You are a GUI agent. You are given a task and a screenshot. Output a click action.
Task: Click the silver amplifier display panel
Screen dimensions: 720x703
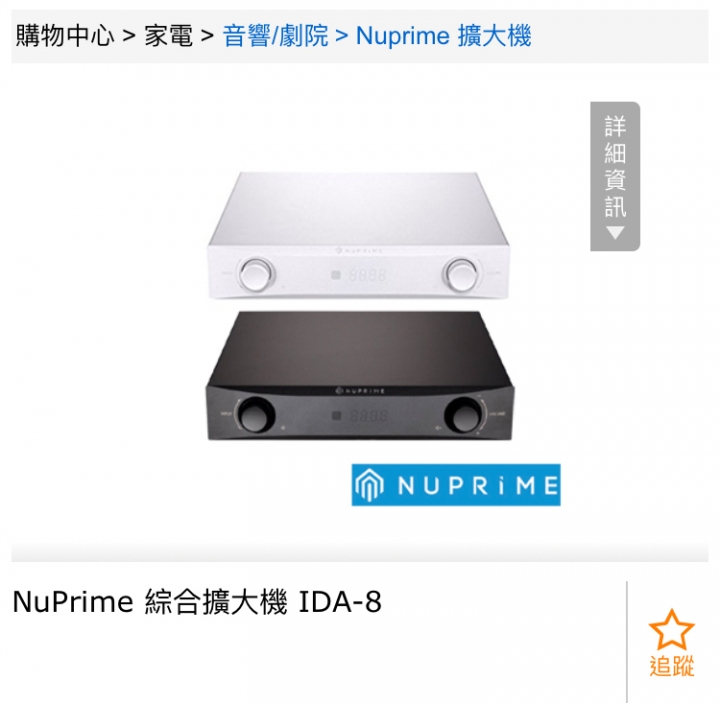359,275
